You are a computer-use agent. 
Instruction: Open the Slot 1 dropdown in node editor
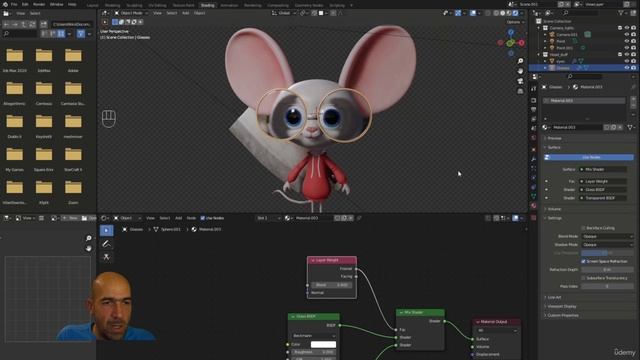coord(269,218)
